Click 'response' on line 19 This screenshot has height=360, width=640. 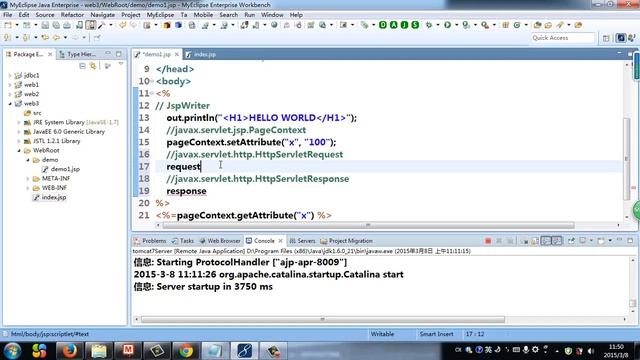tap(186, 191)
